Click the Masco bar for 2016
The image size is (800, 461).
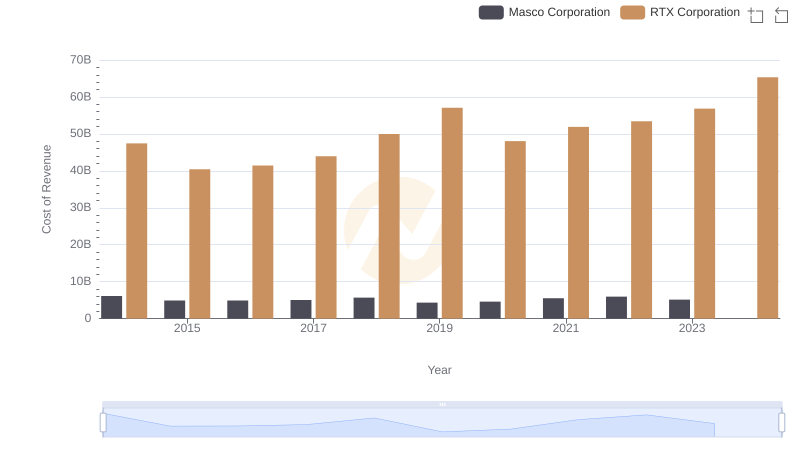coord(238,310)
